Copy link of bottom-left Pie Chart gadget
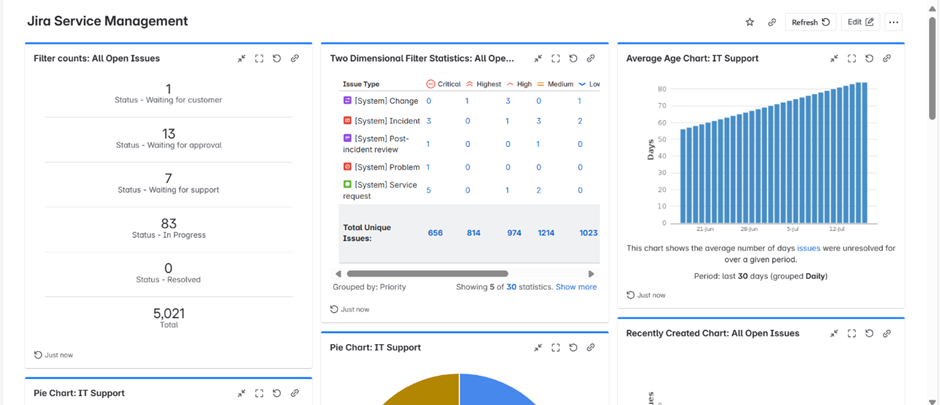Image resolution: width=940 pixels, height=405 pixels. 294,393
